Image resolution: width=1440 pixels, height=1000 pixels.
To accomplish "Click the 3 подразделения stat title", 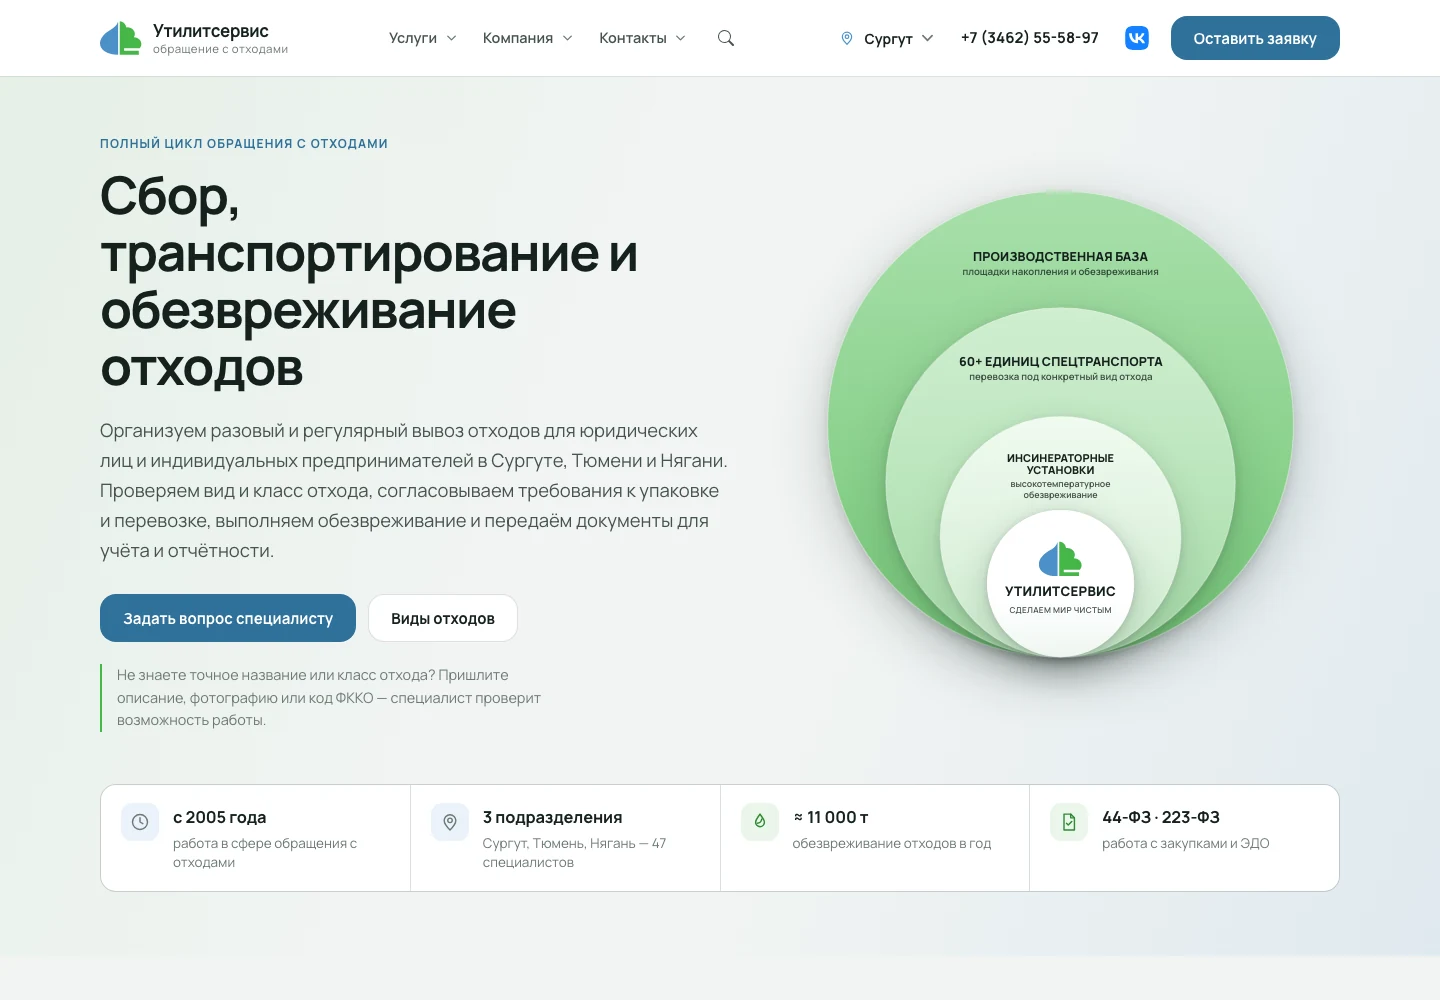I will tap(552, 817).
